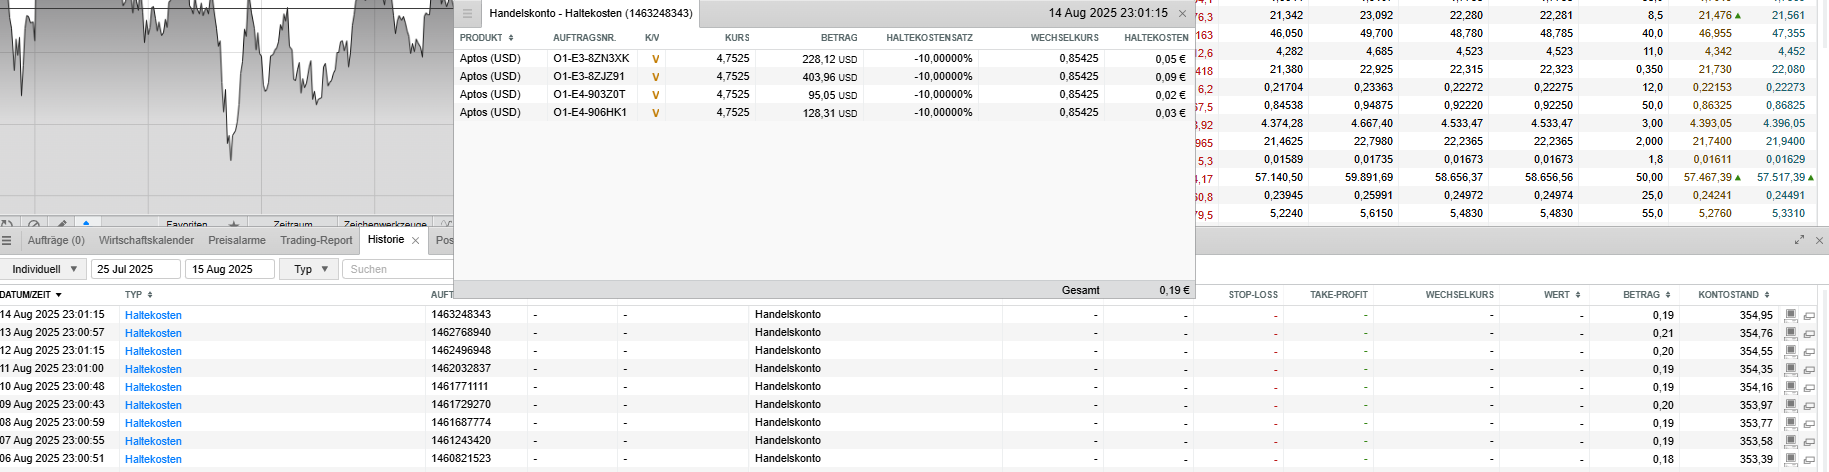Click the start date field 25 Jul 2025

[136, 269]
